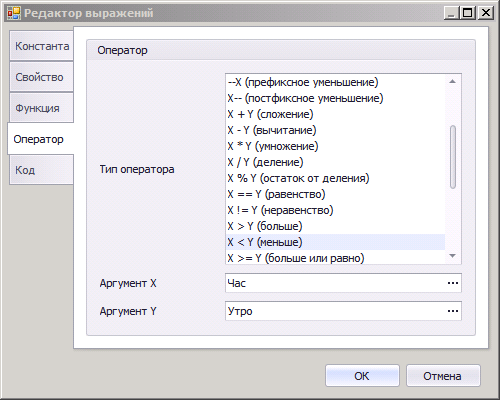Screen dimensions: 500x400
Task: Select X > Y (больше) operator
Action: tap(335, 226)
